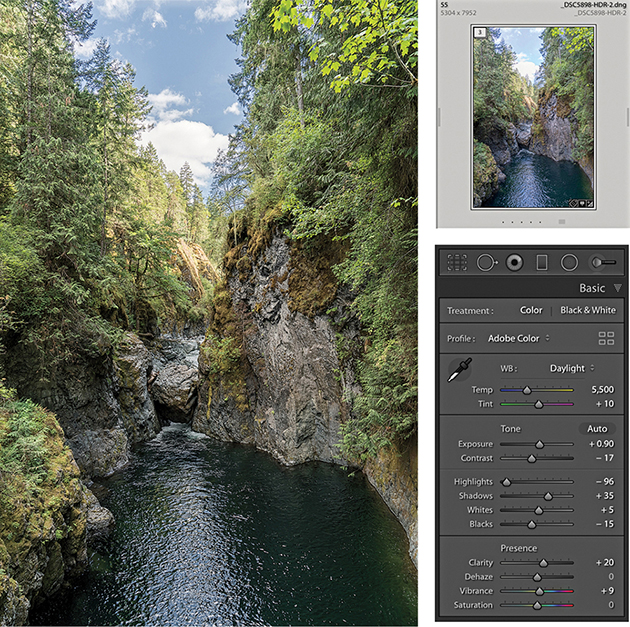Choose the Red Eye Correction tool

point(514,263)
